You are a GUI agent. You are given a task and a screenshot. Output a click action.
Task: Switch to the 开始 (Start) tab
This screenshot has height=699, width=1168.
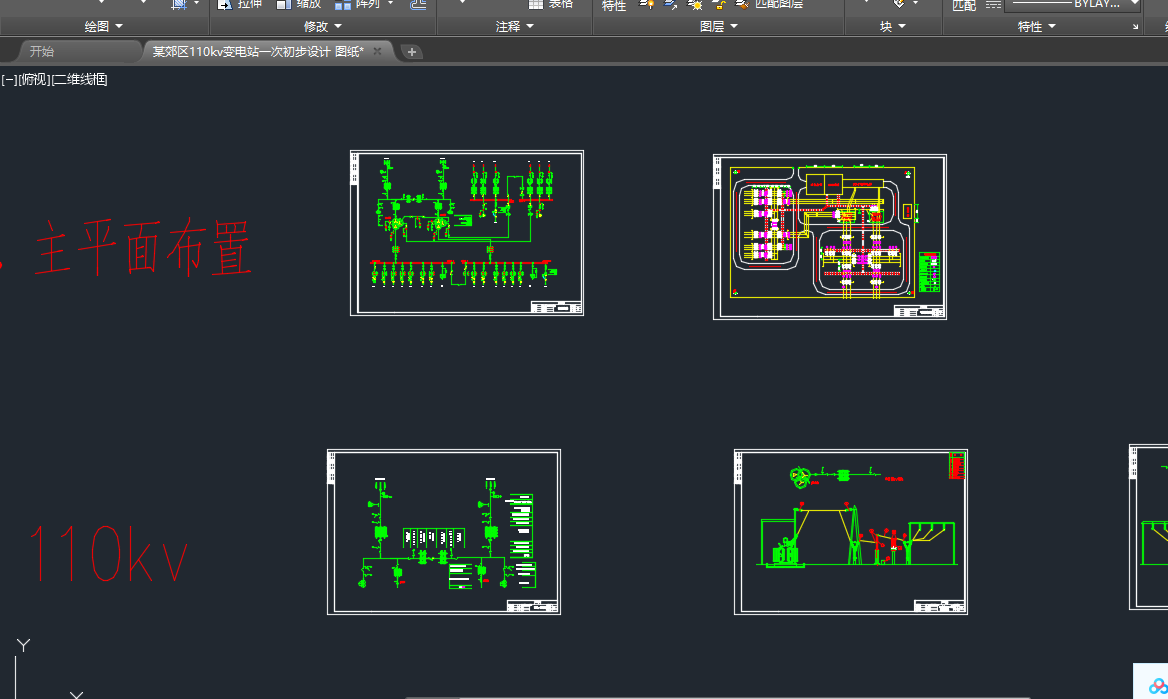coord(42,51)
